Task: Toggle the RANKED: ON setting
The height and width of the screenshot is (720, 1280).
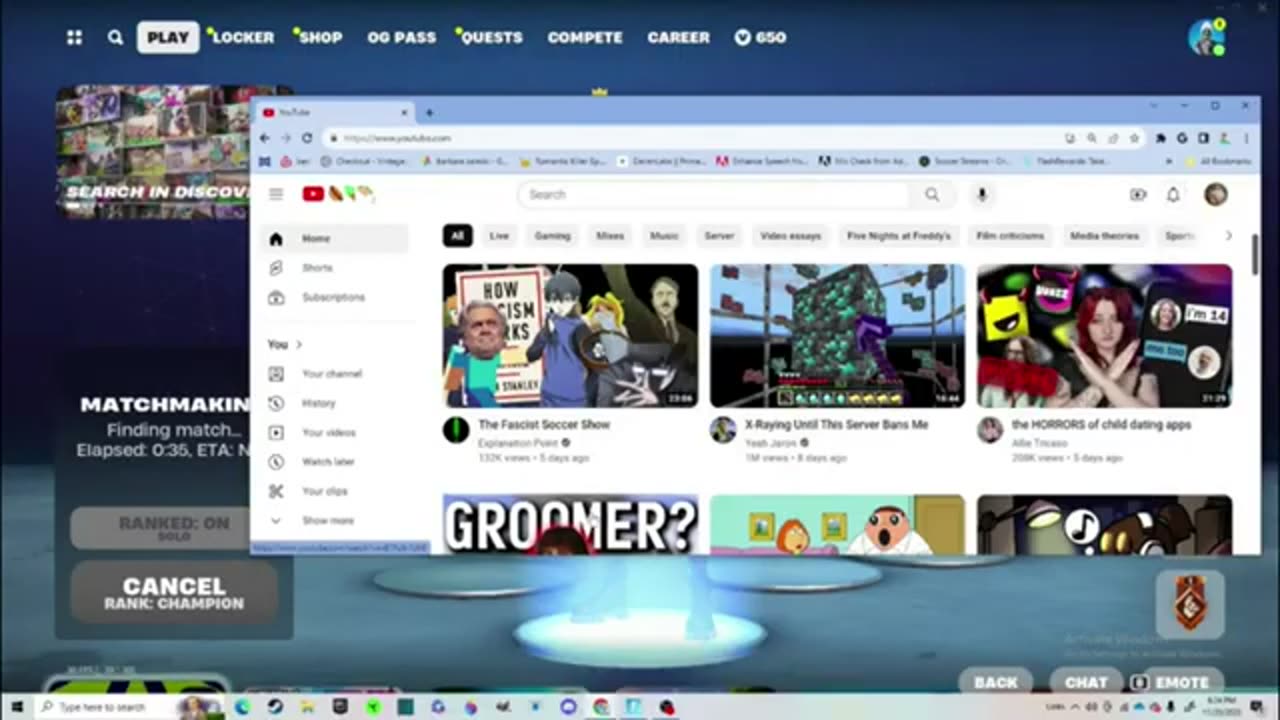Action: click(x=174, y=527)
